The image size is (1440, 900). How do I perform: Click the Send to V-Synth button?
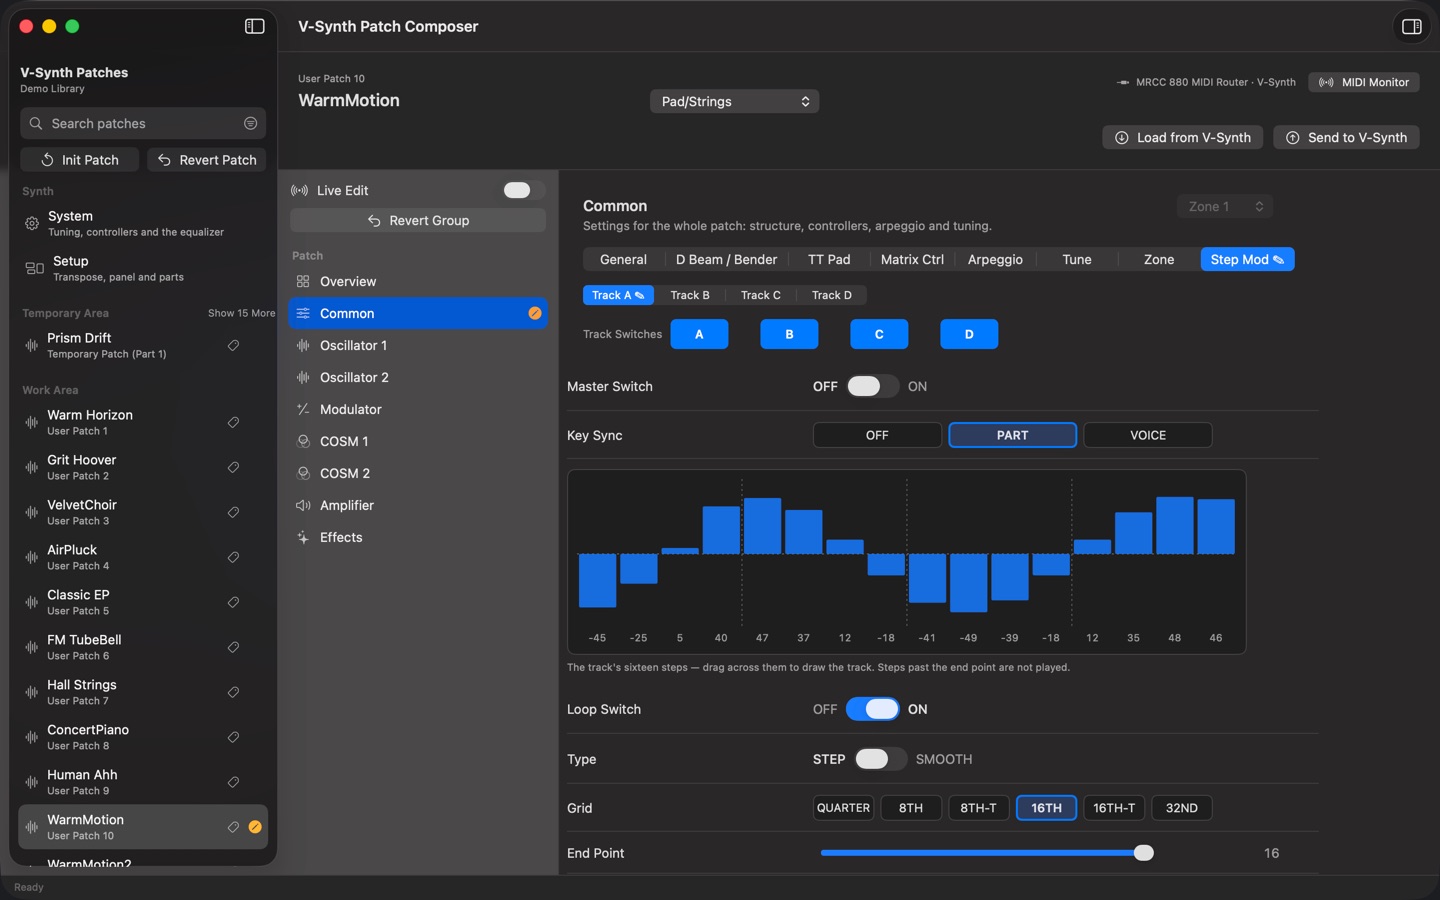(1346, 137)
